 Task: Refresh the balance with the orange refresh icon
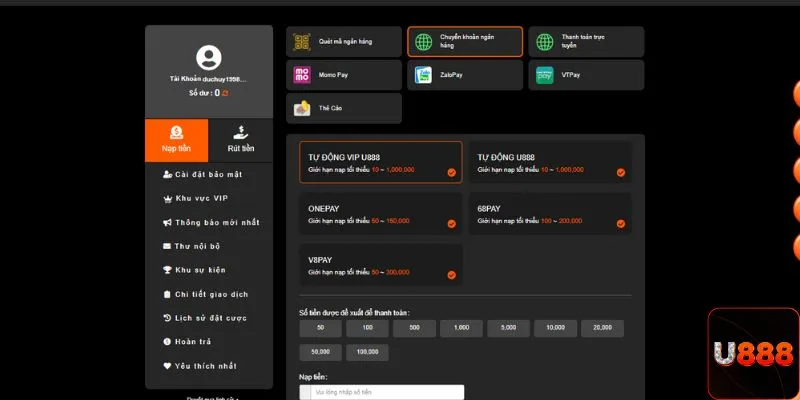[225, 93]
